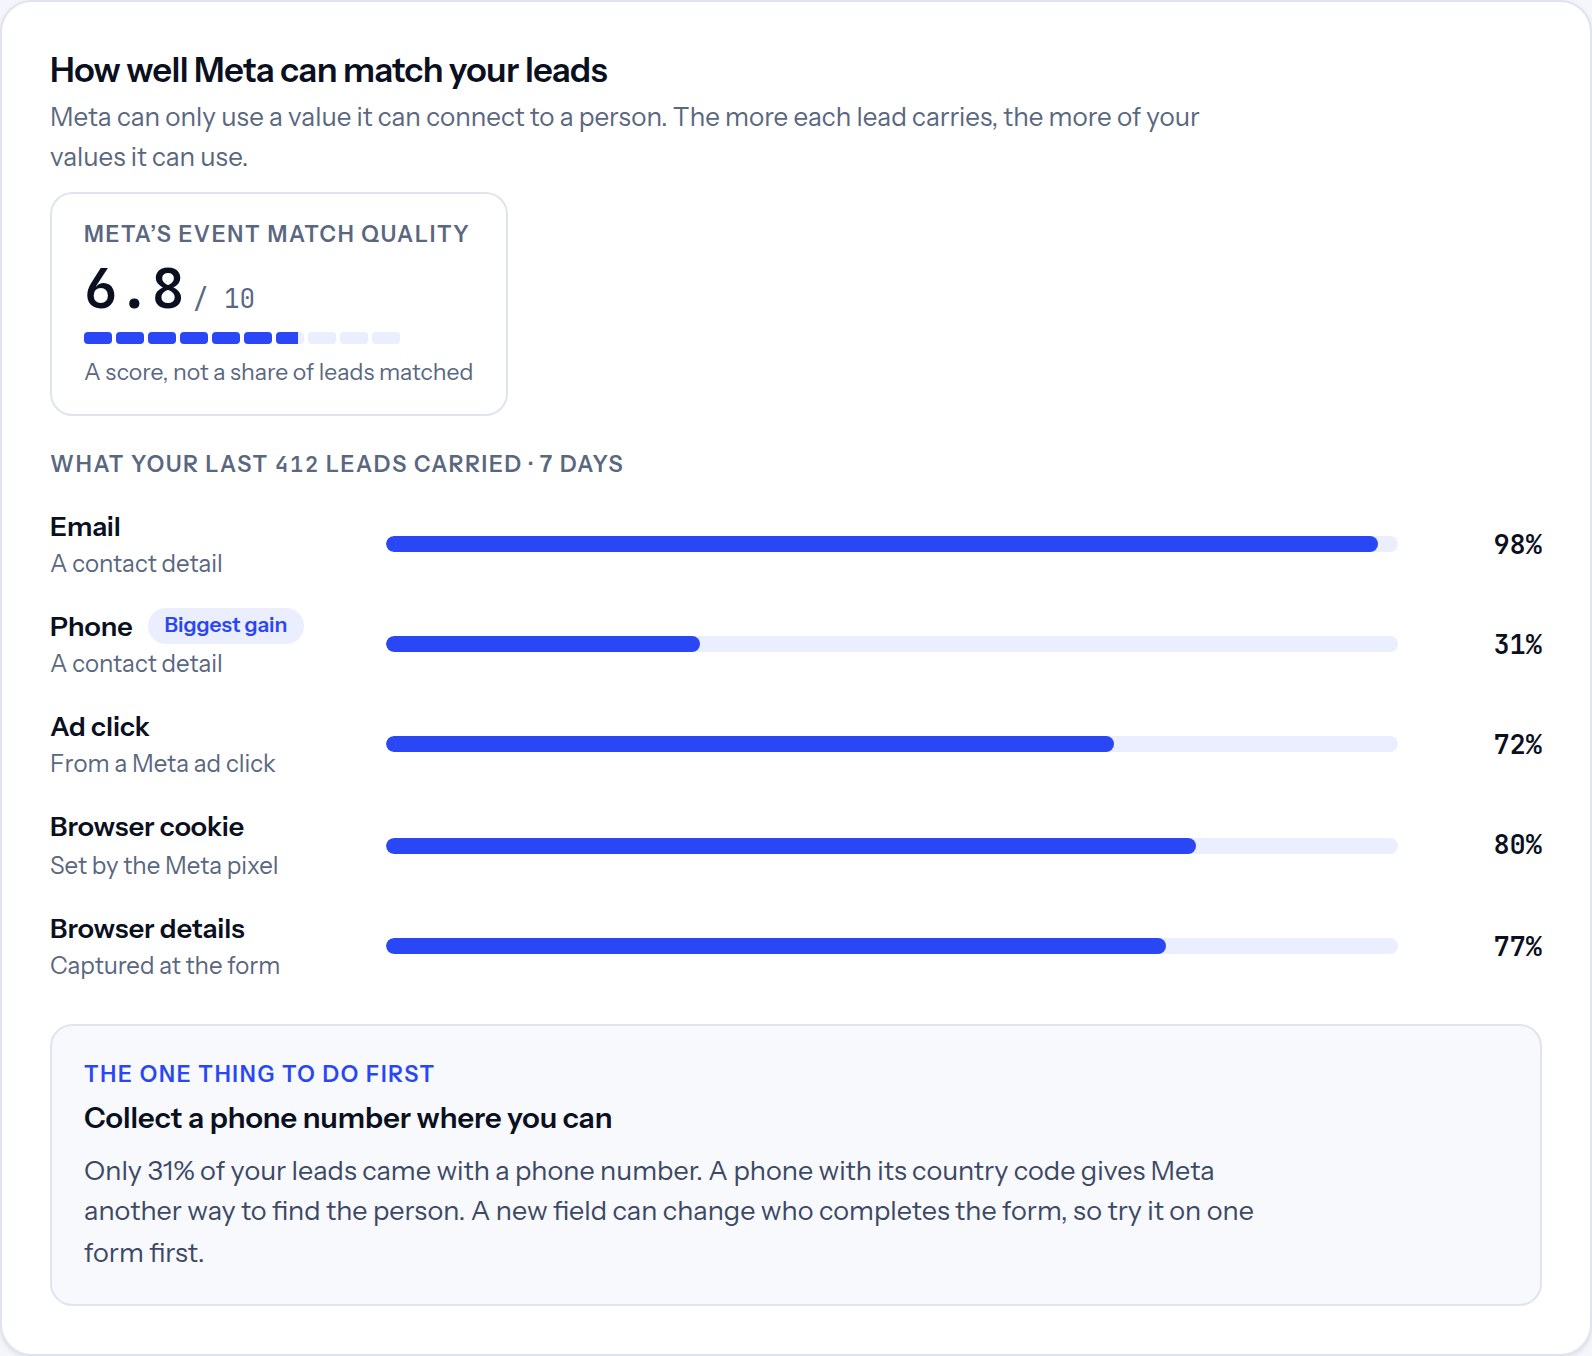
Task: Click the 31% Phone value
Action: [x=1518, y=645]
